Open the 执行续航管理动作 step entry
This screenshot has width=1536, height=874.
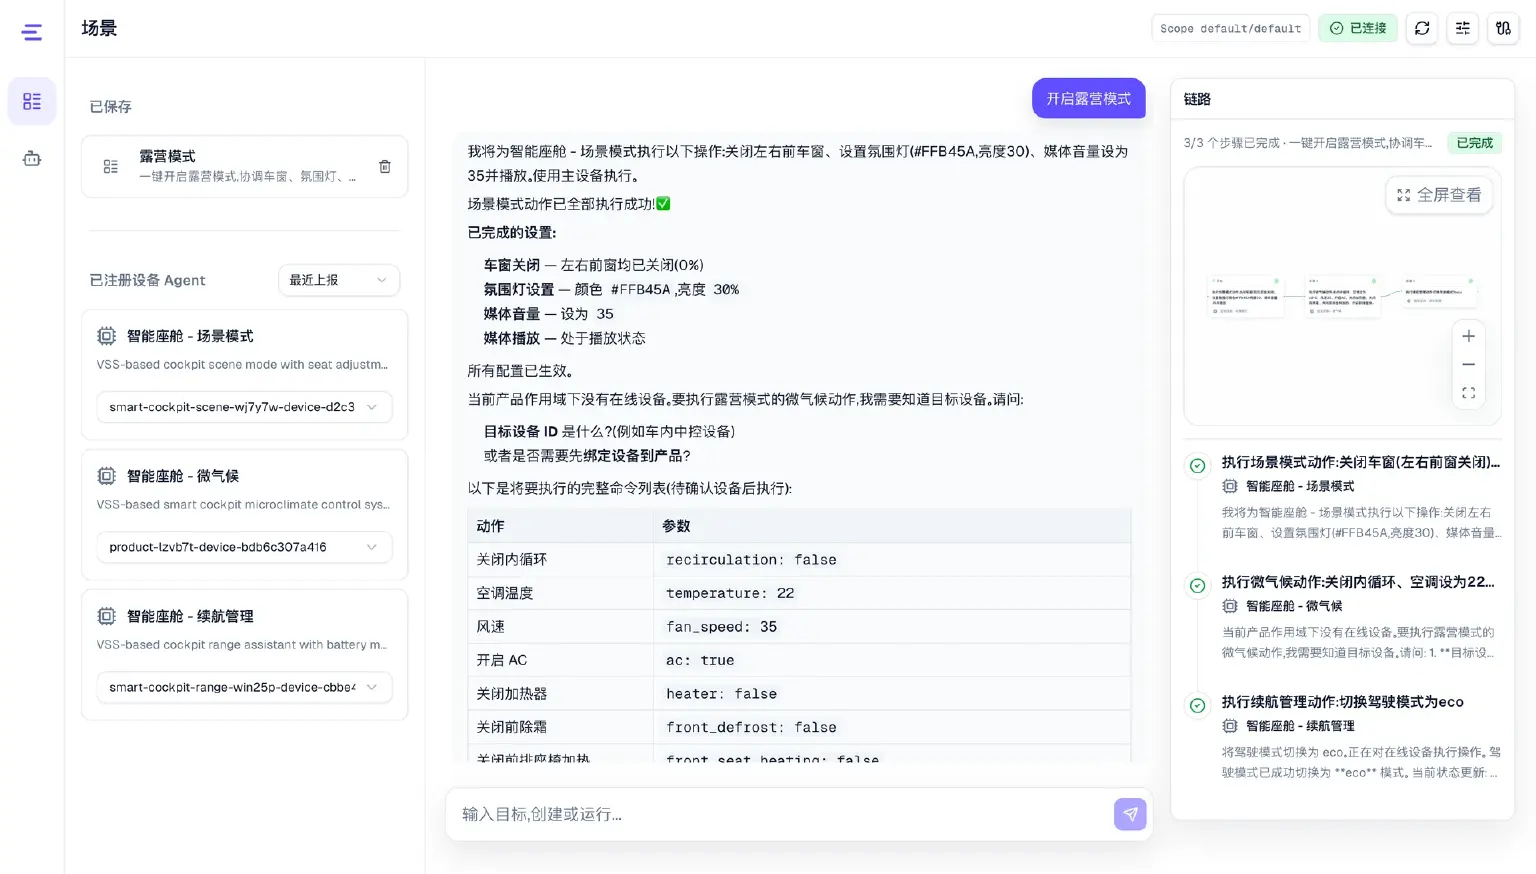1343,737
